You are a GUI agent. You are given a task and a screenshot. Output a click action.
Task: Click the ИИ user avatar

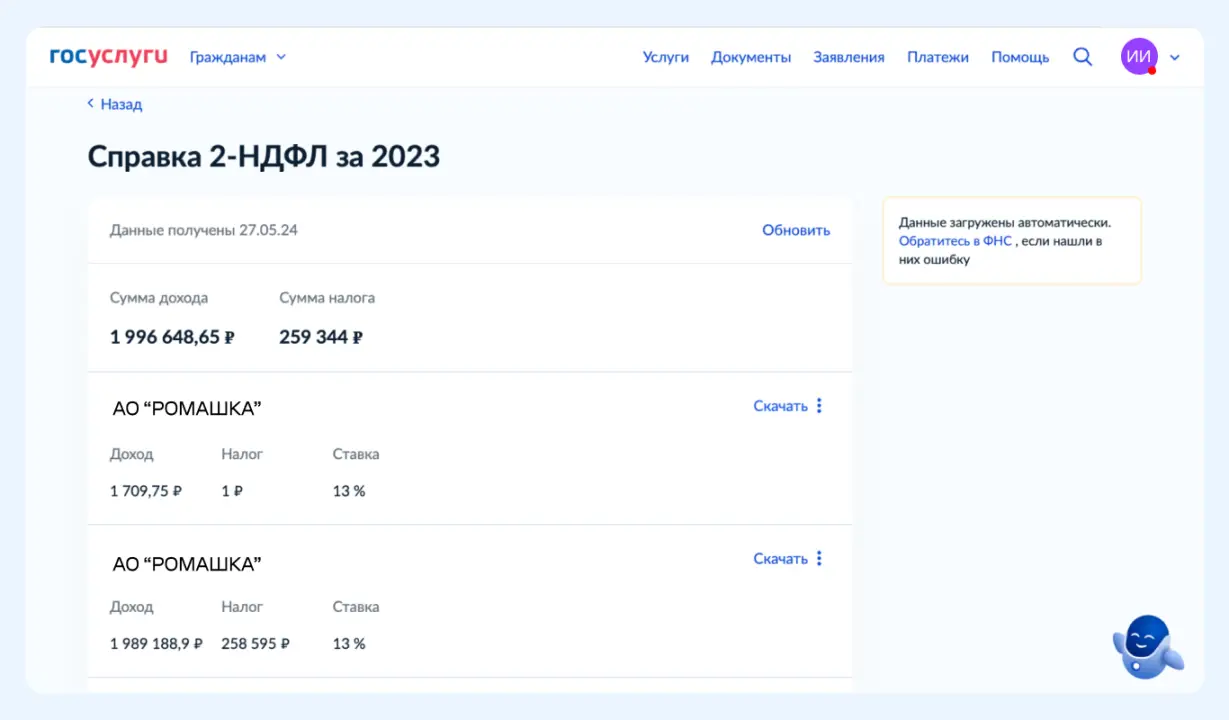click(x=1138, y=57)
